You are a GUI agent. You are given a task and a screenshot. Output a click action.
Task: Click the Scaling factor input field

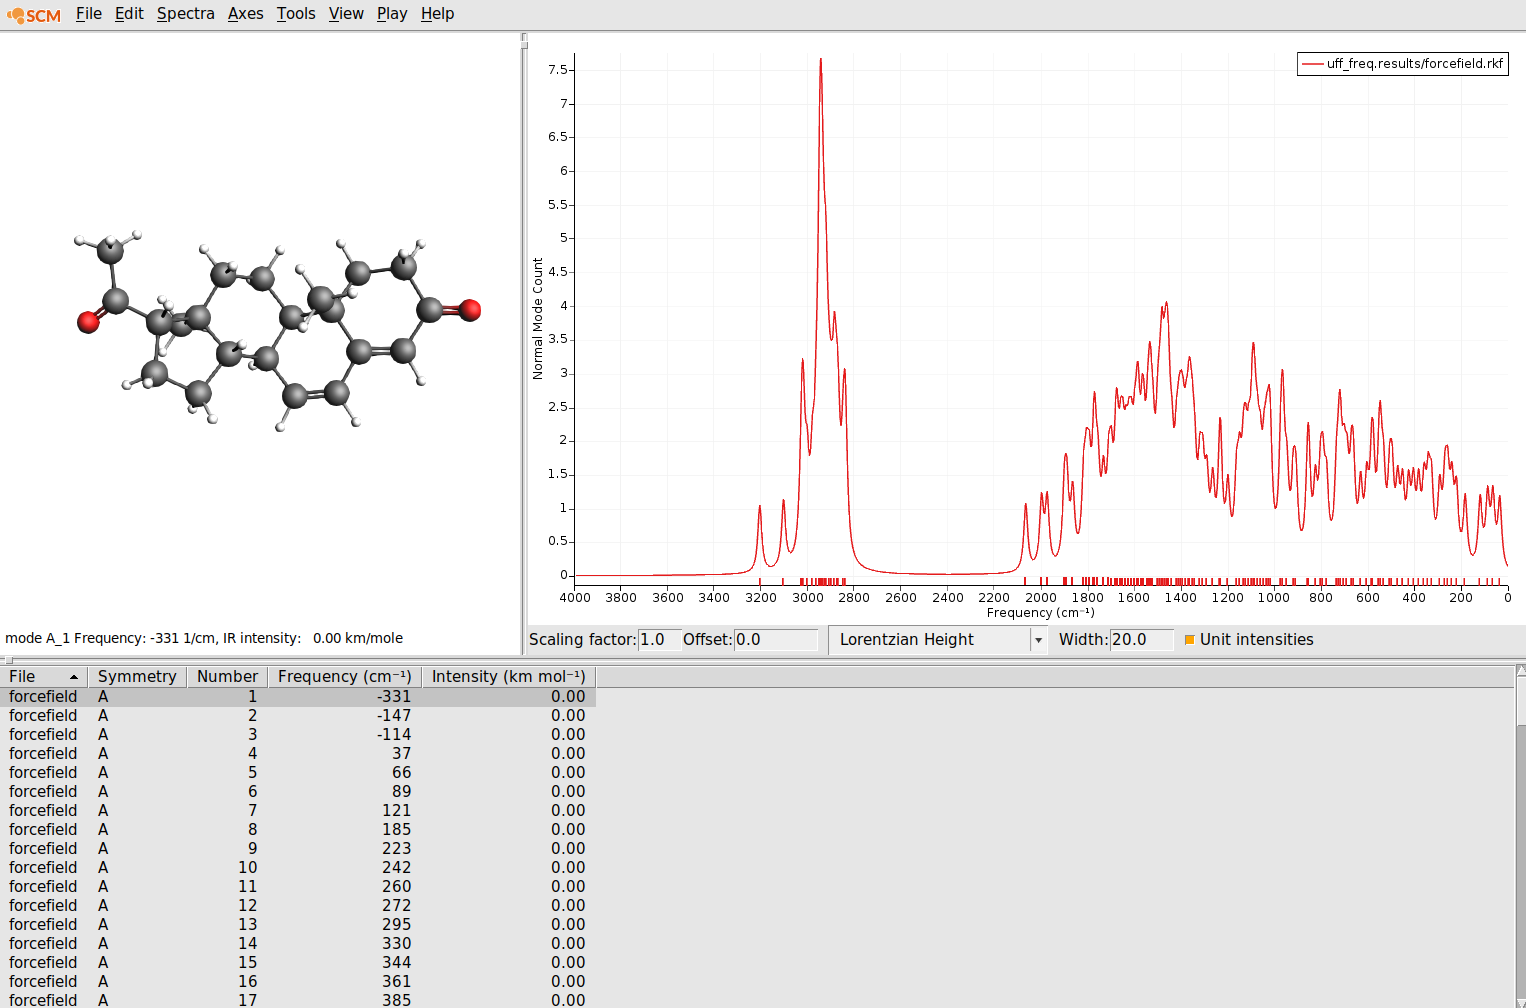pyautogui.click(x=660, y=640)
